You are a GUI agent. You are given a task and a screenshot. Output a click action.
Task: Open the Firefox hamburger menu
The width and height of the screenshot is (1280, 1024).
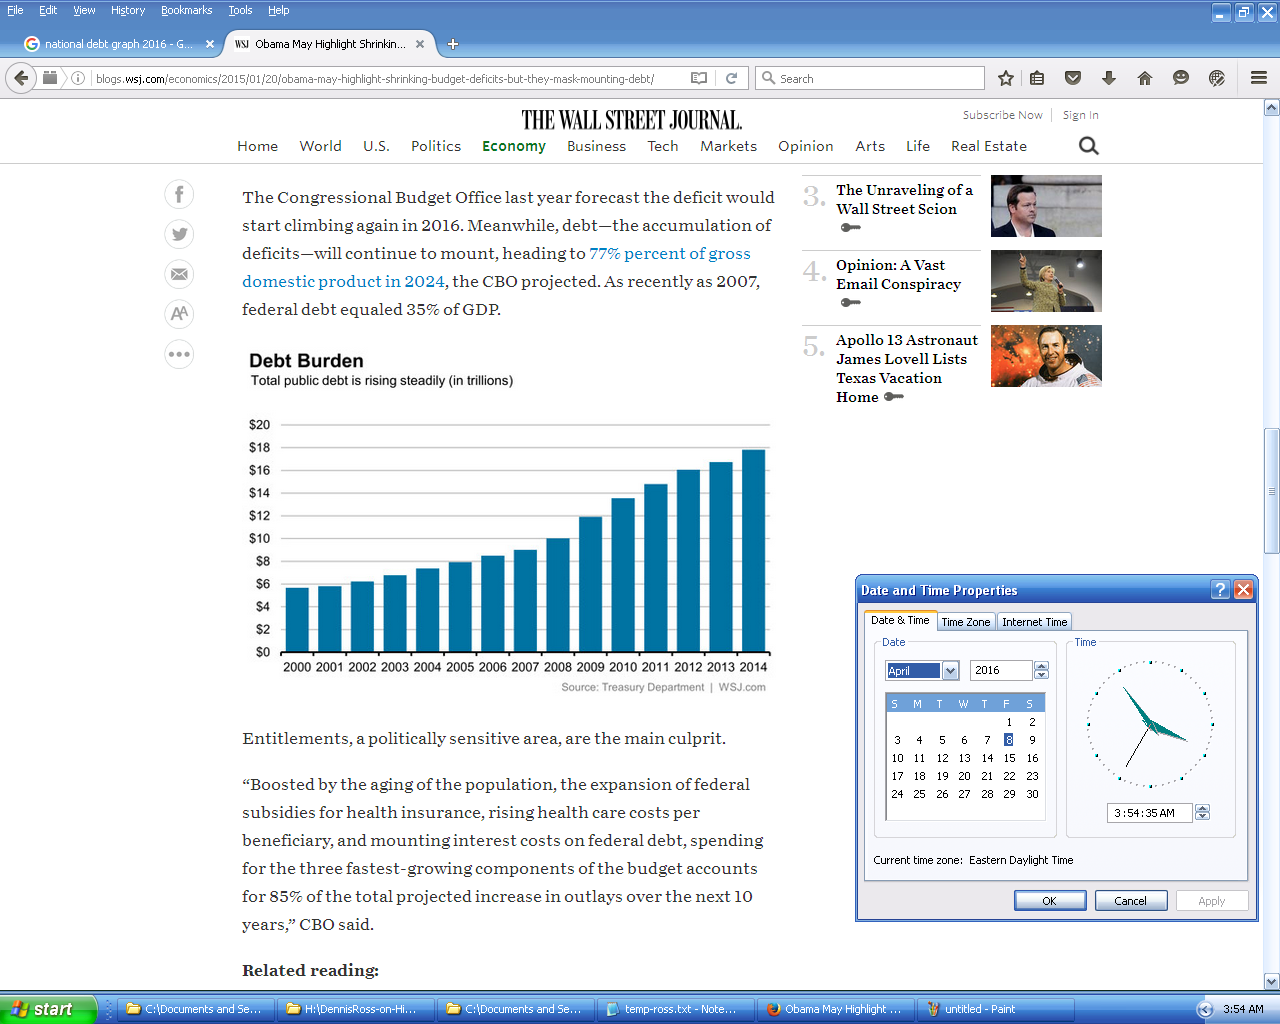(1259, 78)
